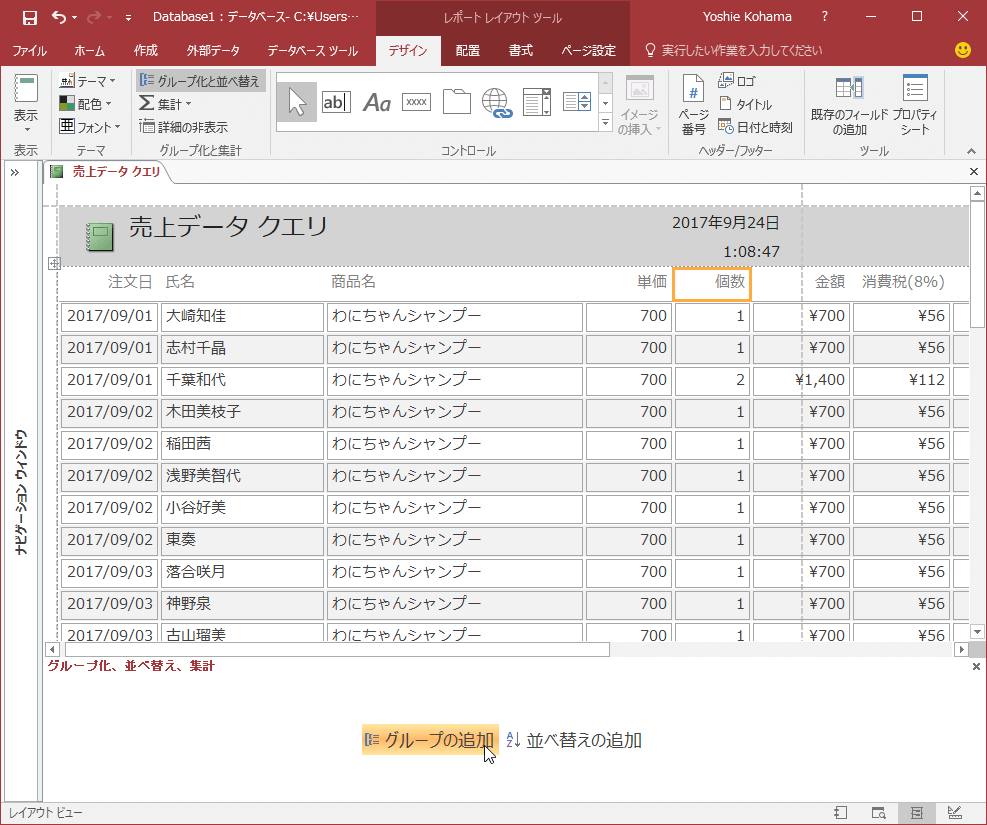The height and width of the screenshot is (825, 987).
Task: Open the フォント theme fonts dropdown
Action: click(89, 127)
